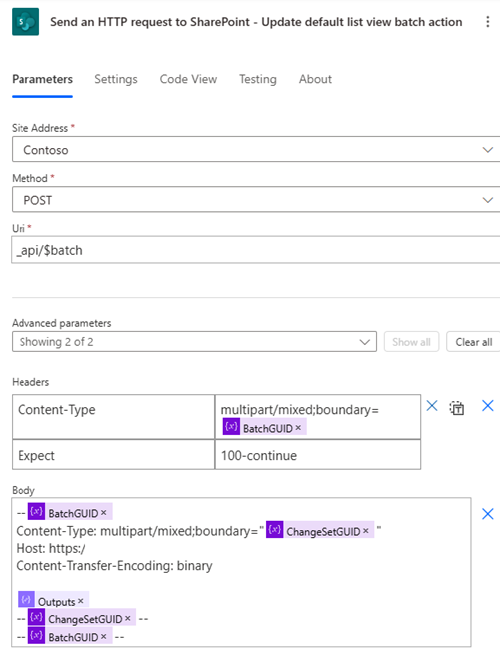Click the BatchGUID variable icon on Body's first line
500x649 pixels.
36,512
